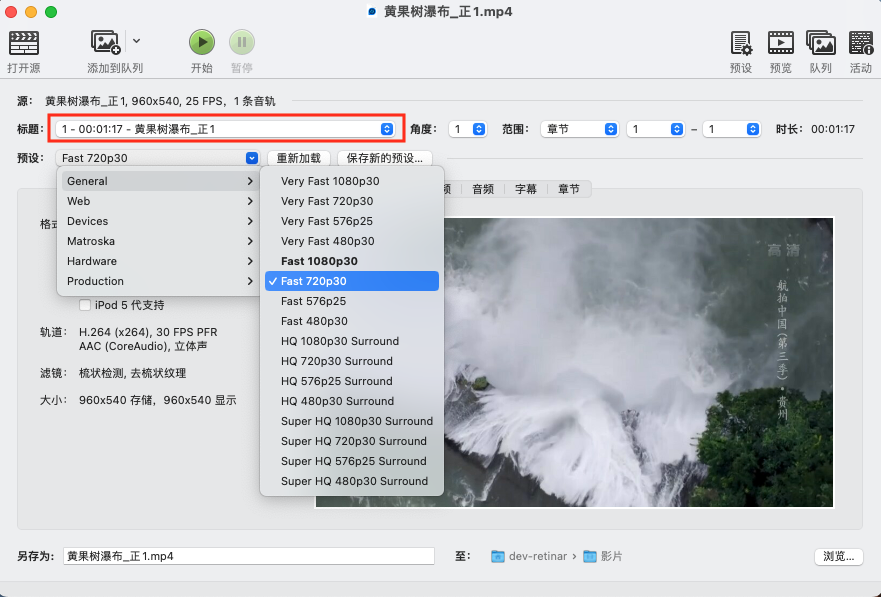
Task: Choose Super HQ 720p30 Surround preset
Action: tap(352, 441)
